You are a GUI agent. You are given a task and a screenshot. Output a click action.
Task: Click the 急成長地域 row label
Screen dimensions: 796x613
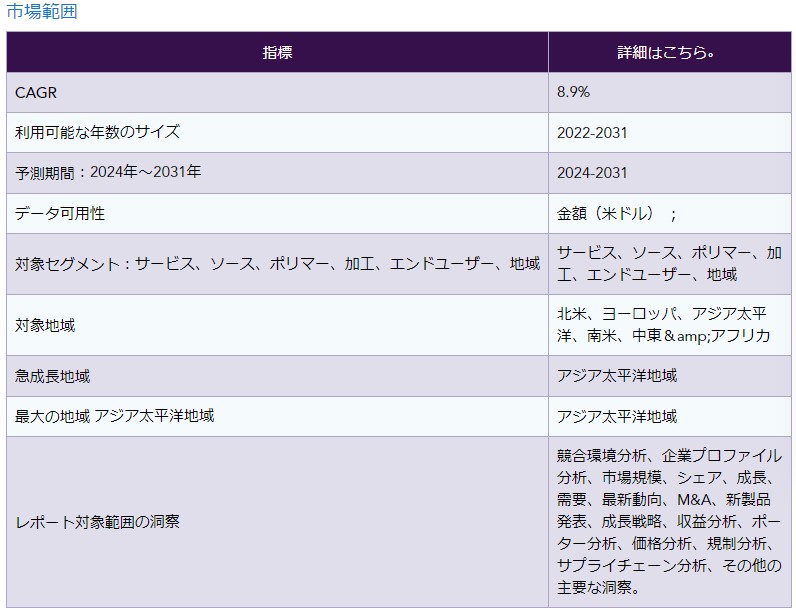(x=53, y=376)
